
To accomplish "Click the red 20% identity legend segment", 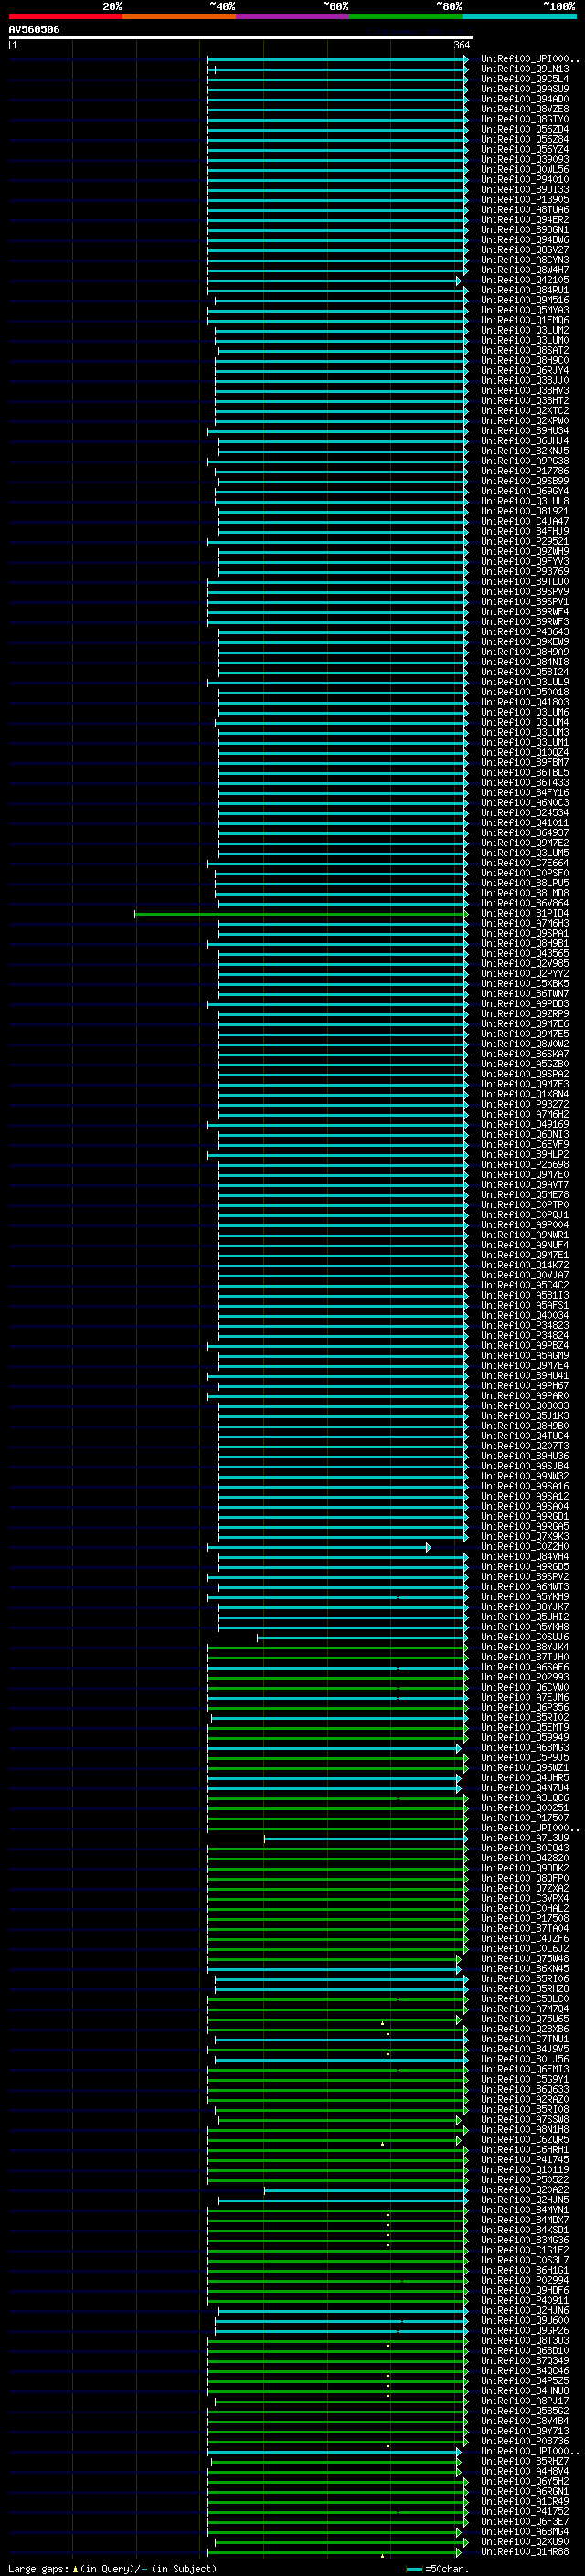I will point(65,16).
